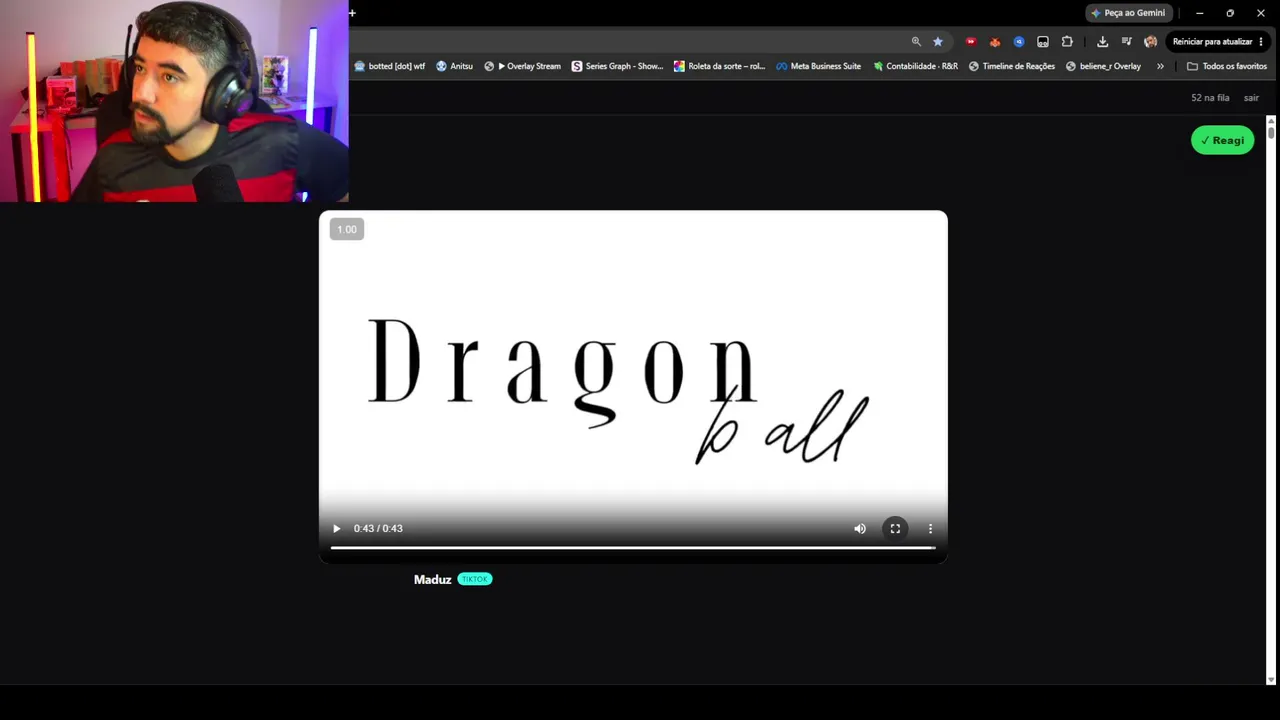Screen dimensions: 1280x720
Task: Open the Roleta da sorte bookmark
Action: click(719, 66)
